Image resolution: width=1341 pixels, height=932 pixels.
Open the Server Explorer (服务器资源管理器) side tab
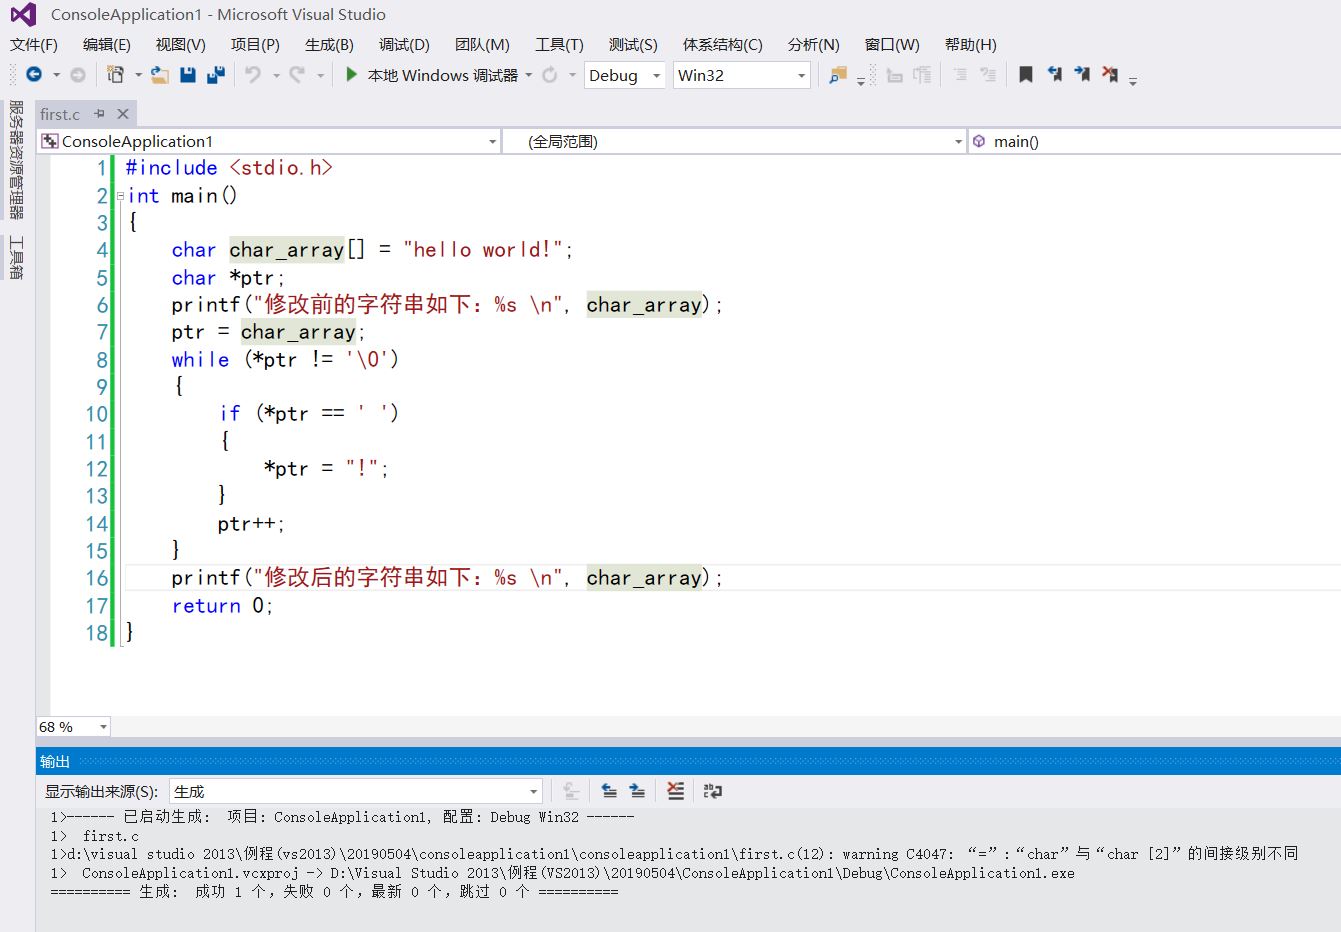[x=16, y=160]
